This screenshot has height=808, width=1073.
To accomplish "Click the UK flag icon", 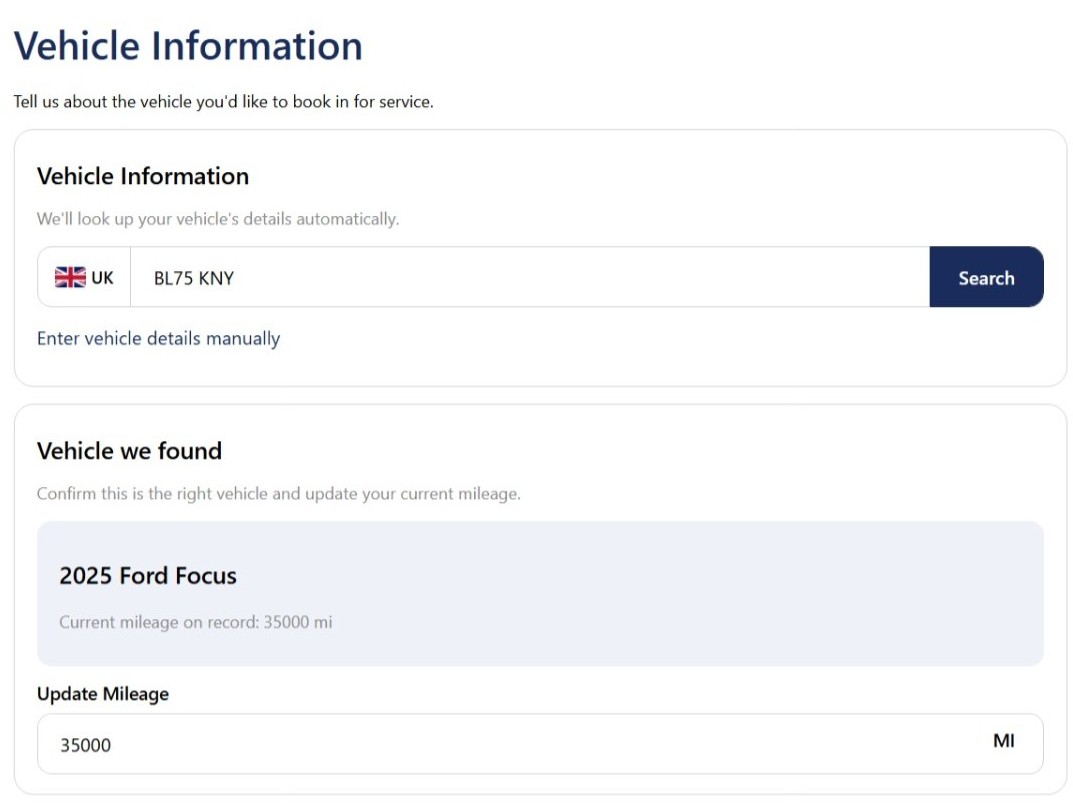I will coord(70,277).
